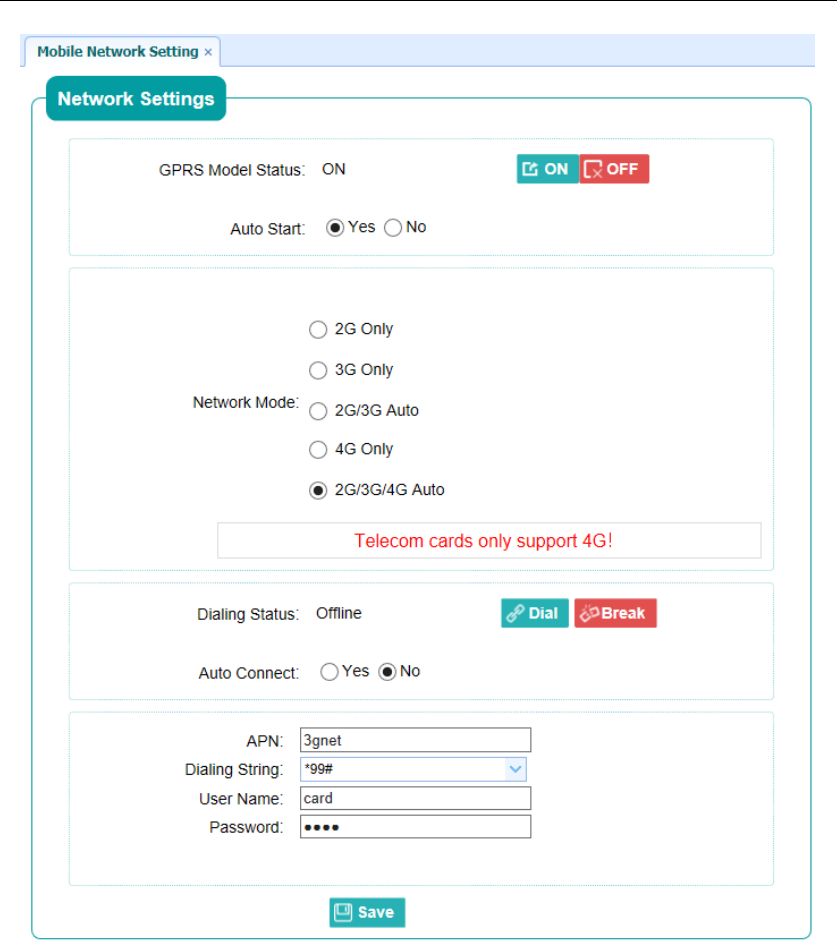837x945 pixels.
Task: Choose 3G Only network mode
Action: coord(318,370)
